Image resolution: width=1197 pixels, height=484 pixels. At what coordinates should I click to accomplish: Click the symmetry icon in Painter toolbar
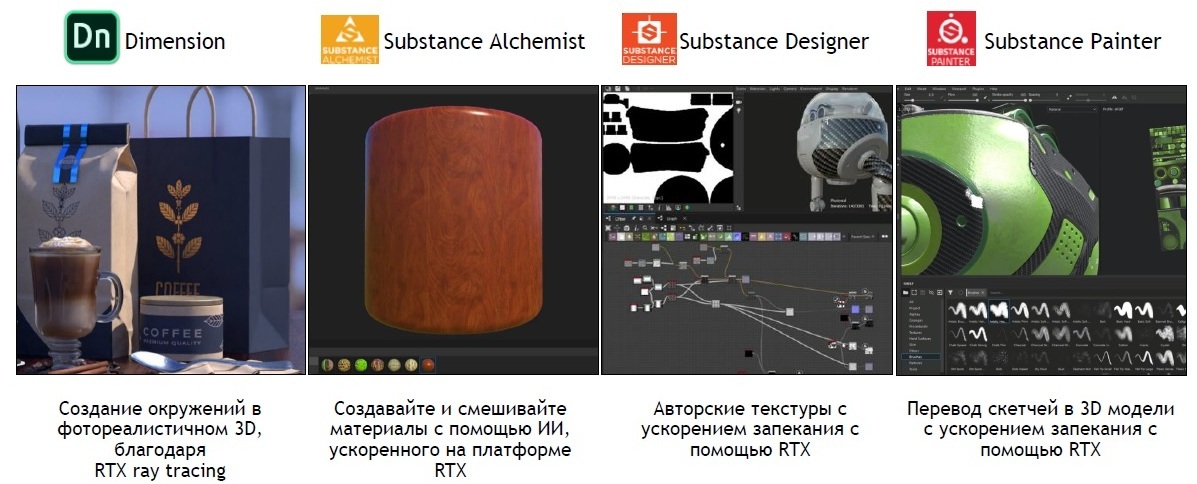1114,97
